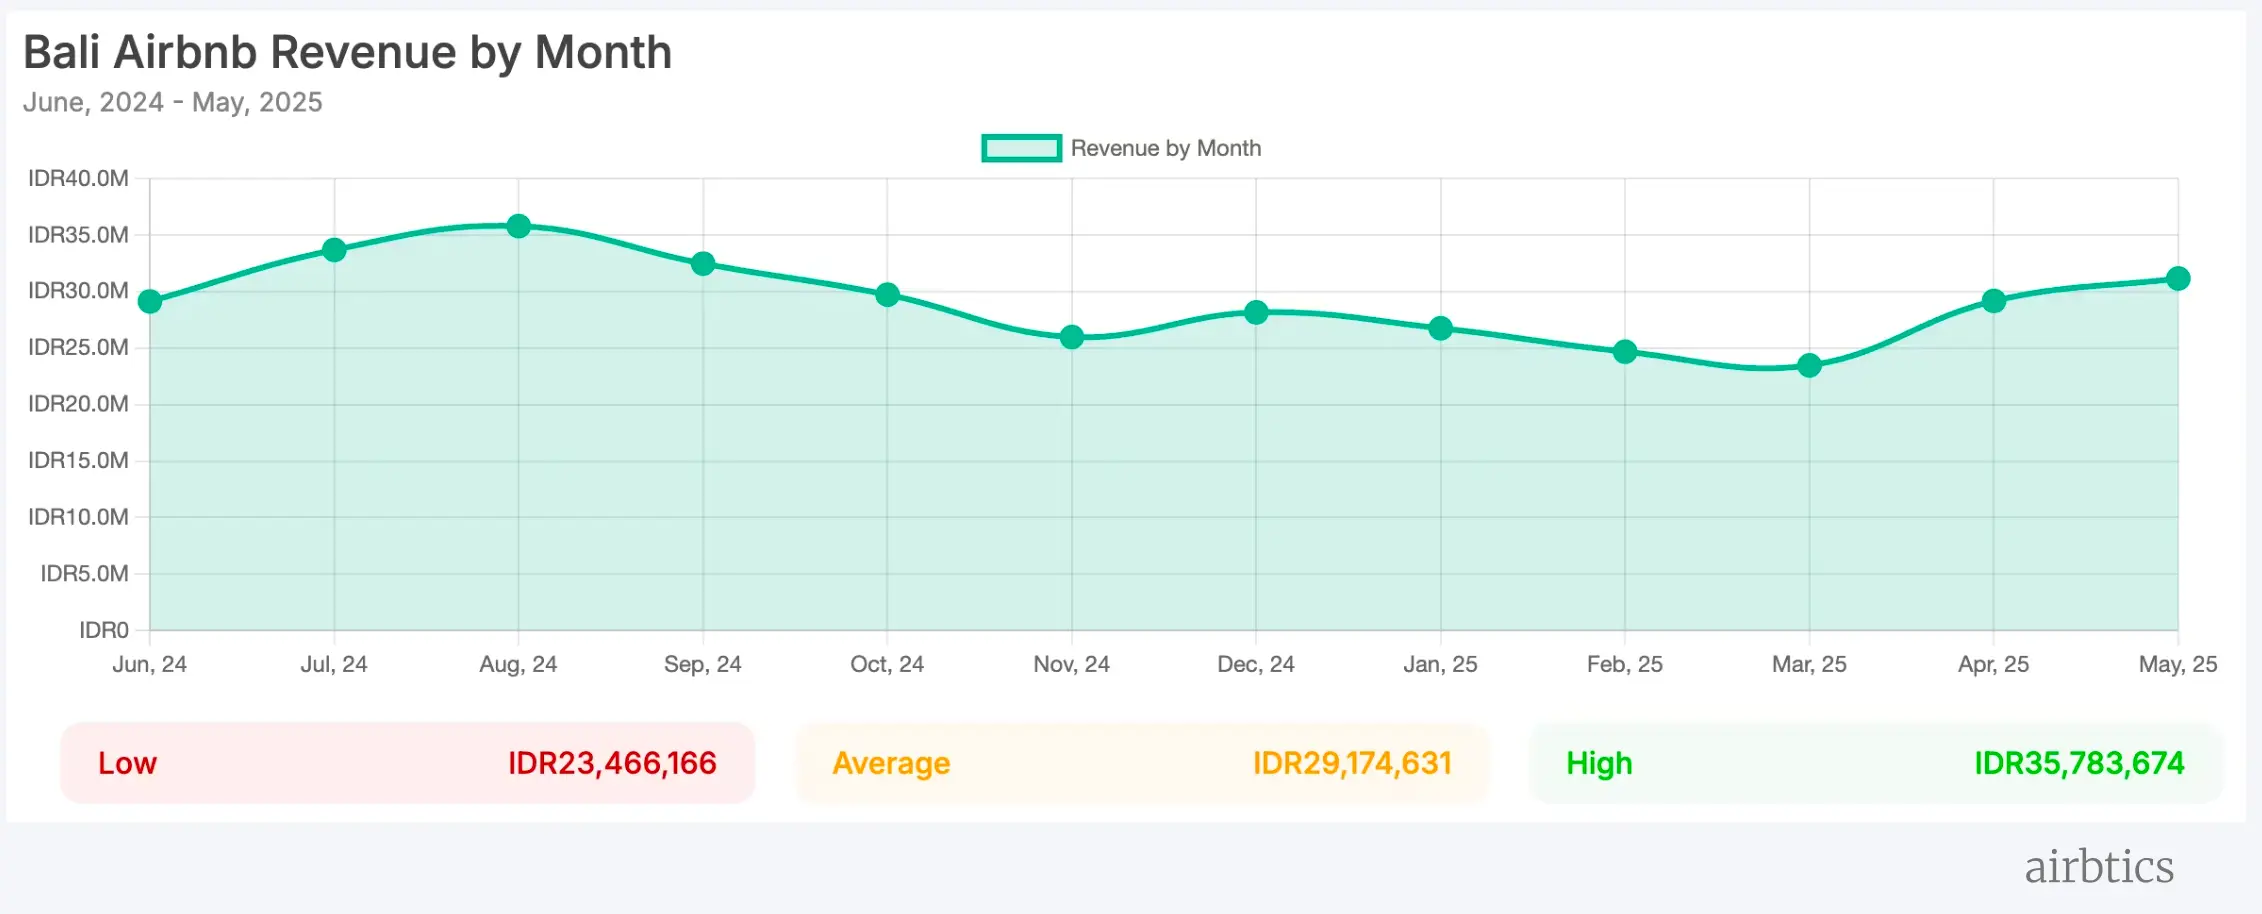Select the Jan, 25 data point
This screenshot has height=914, width=2262.
pos(1440,328)
